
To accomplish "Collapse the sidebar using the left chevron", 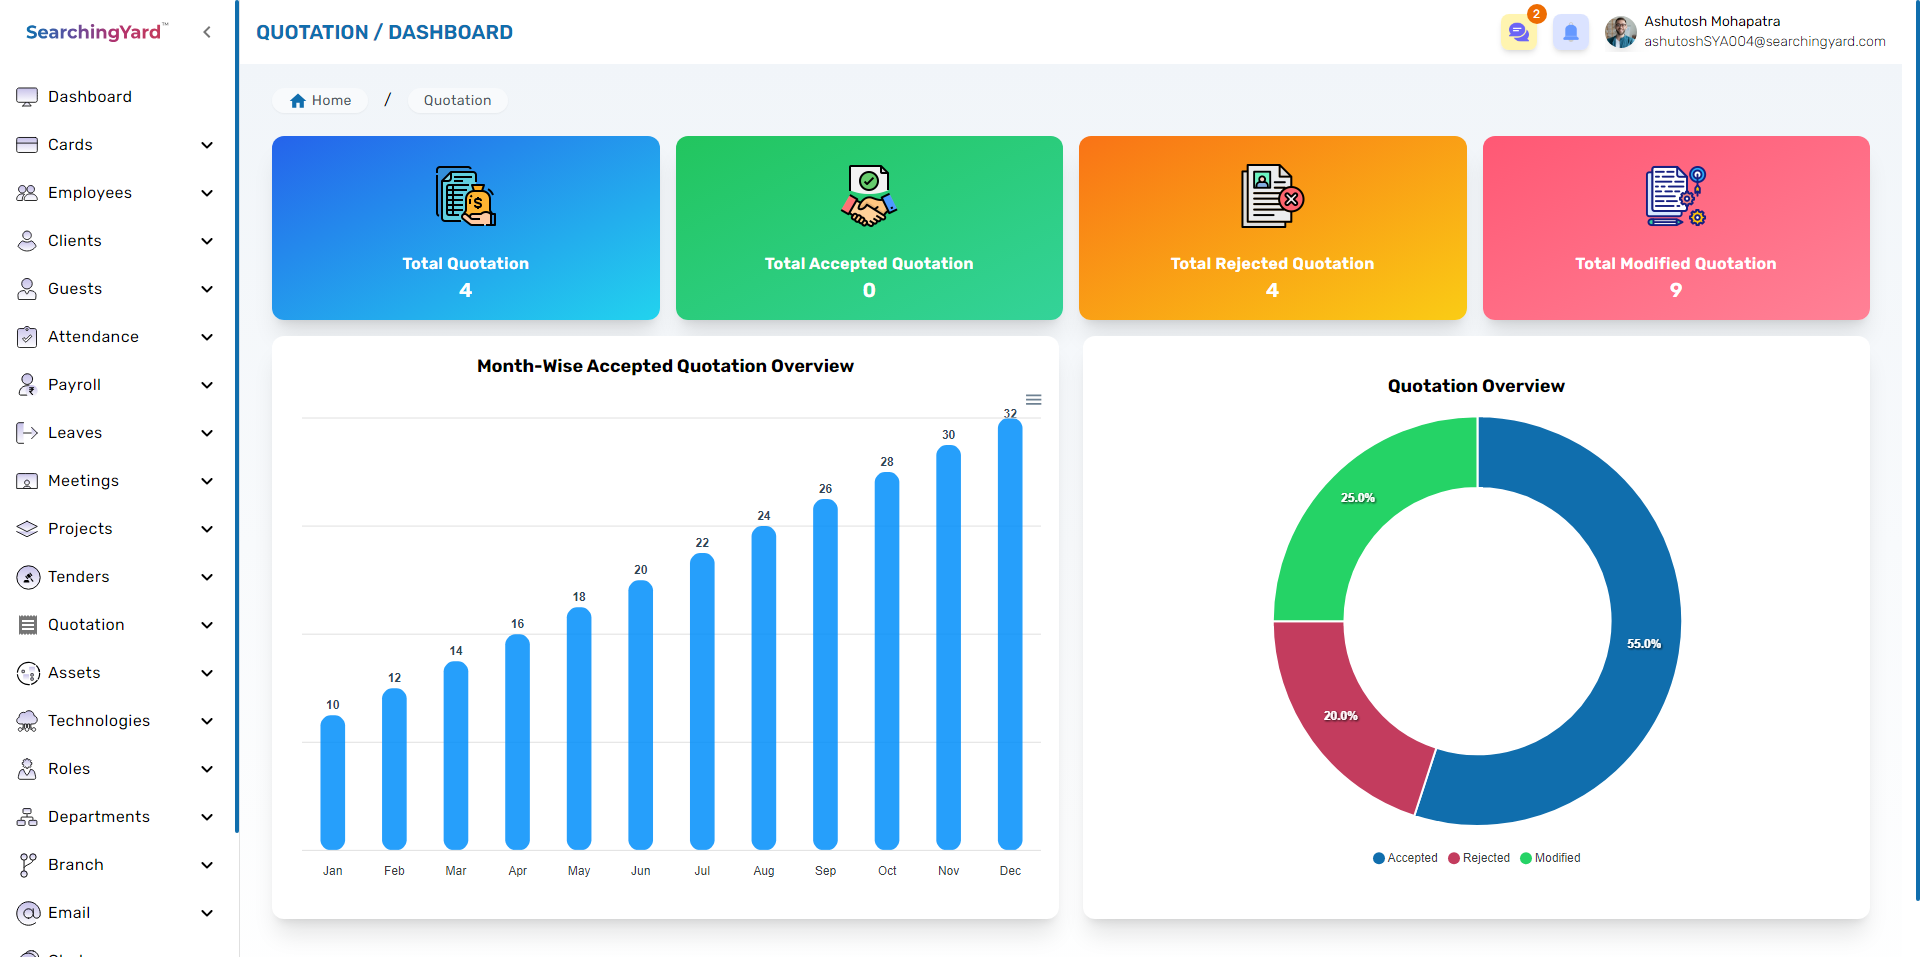I will tap(207, 32).
